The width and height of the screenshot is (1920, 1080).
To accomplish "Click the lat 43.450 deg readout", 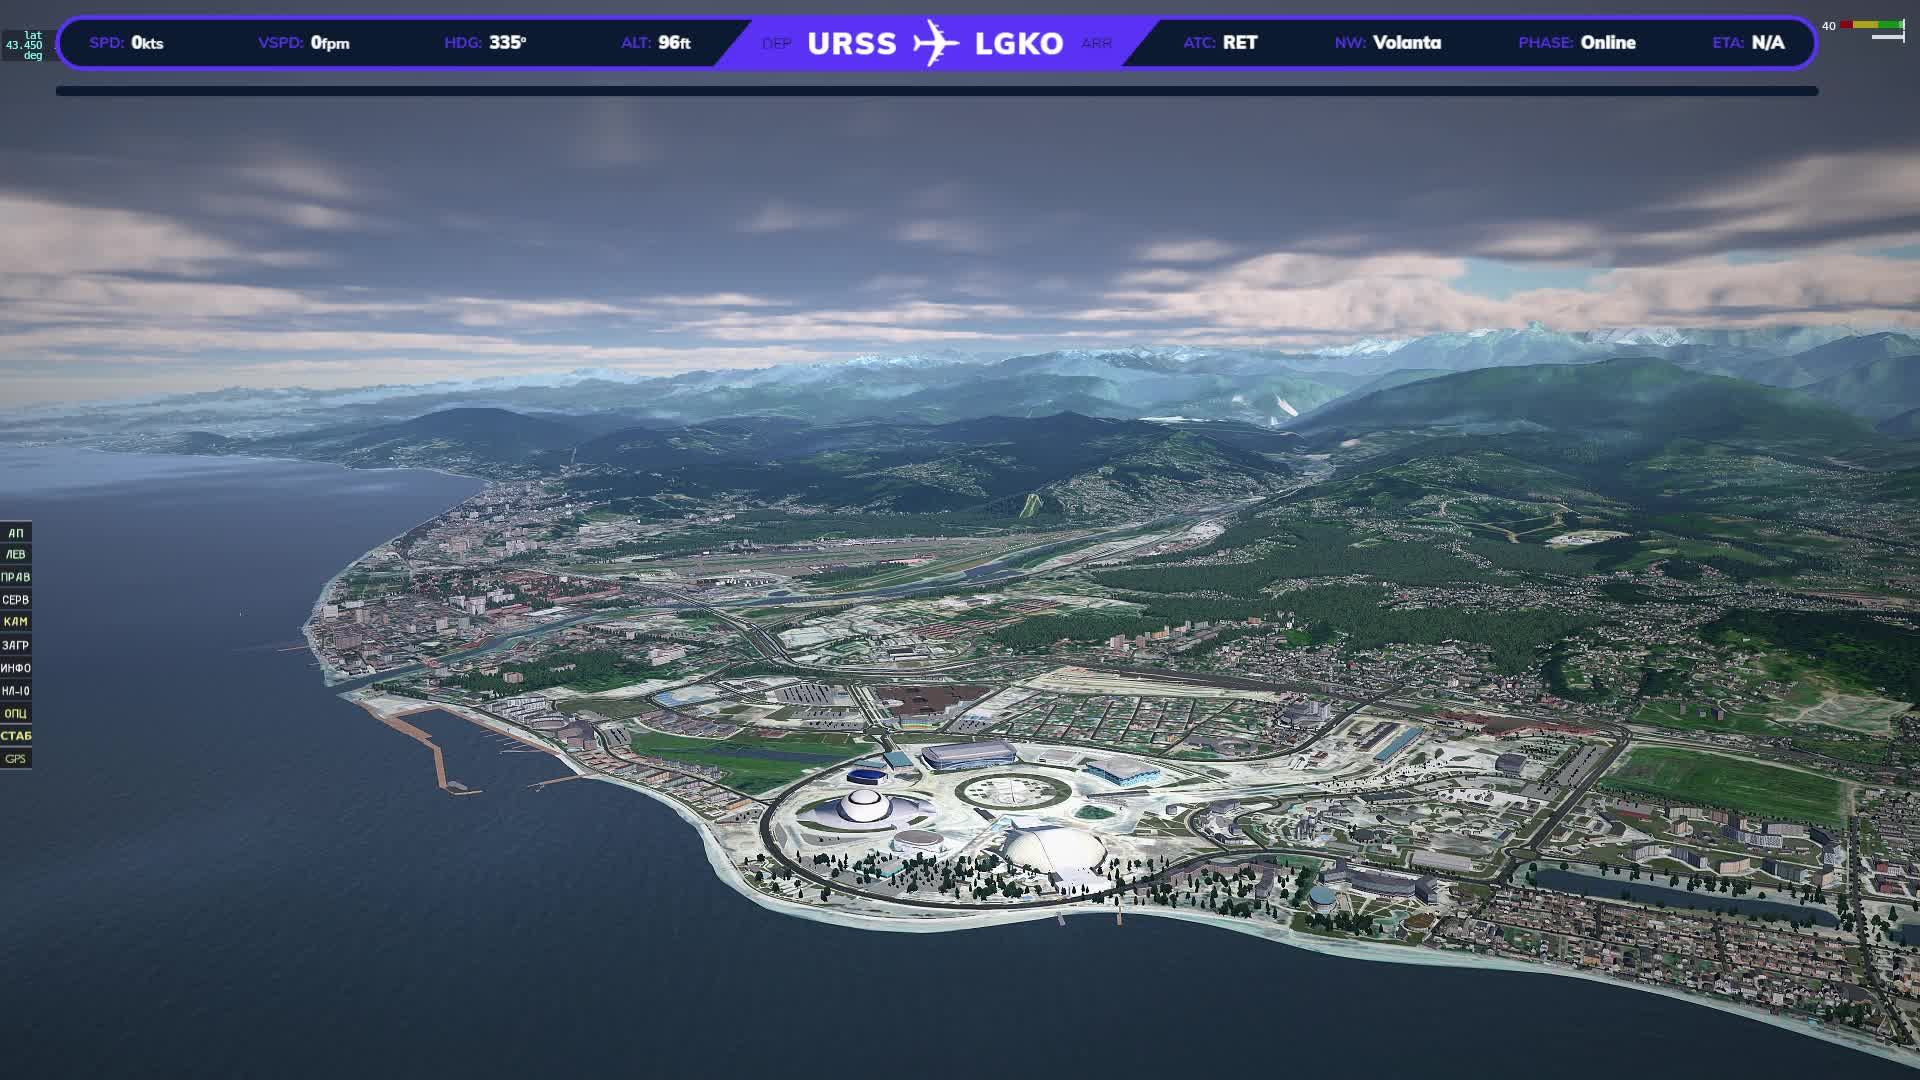I will click(26, 45).
